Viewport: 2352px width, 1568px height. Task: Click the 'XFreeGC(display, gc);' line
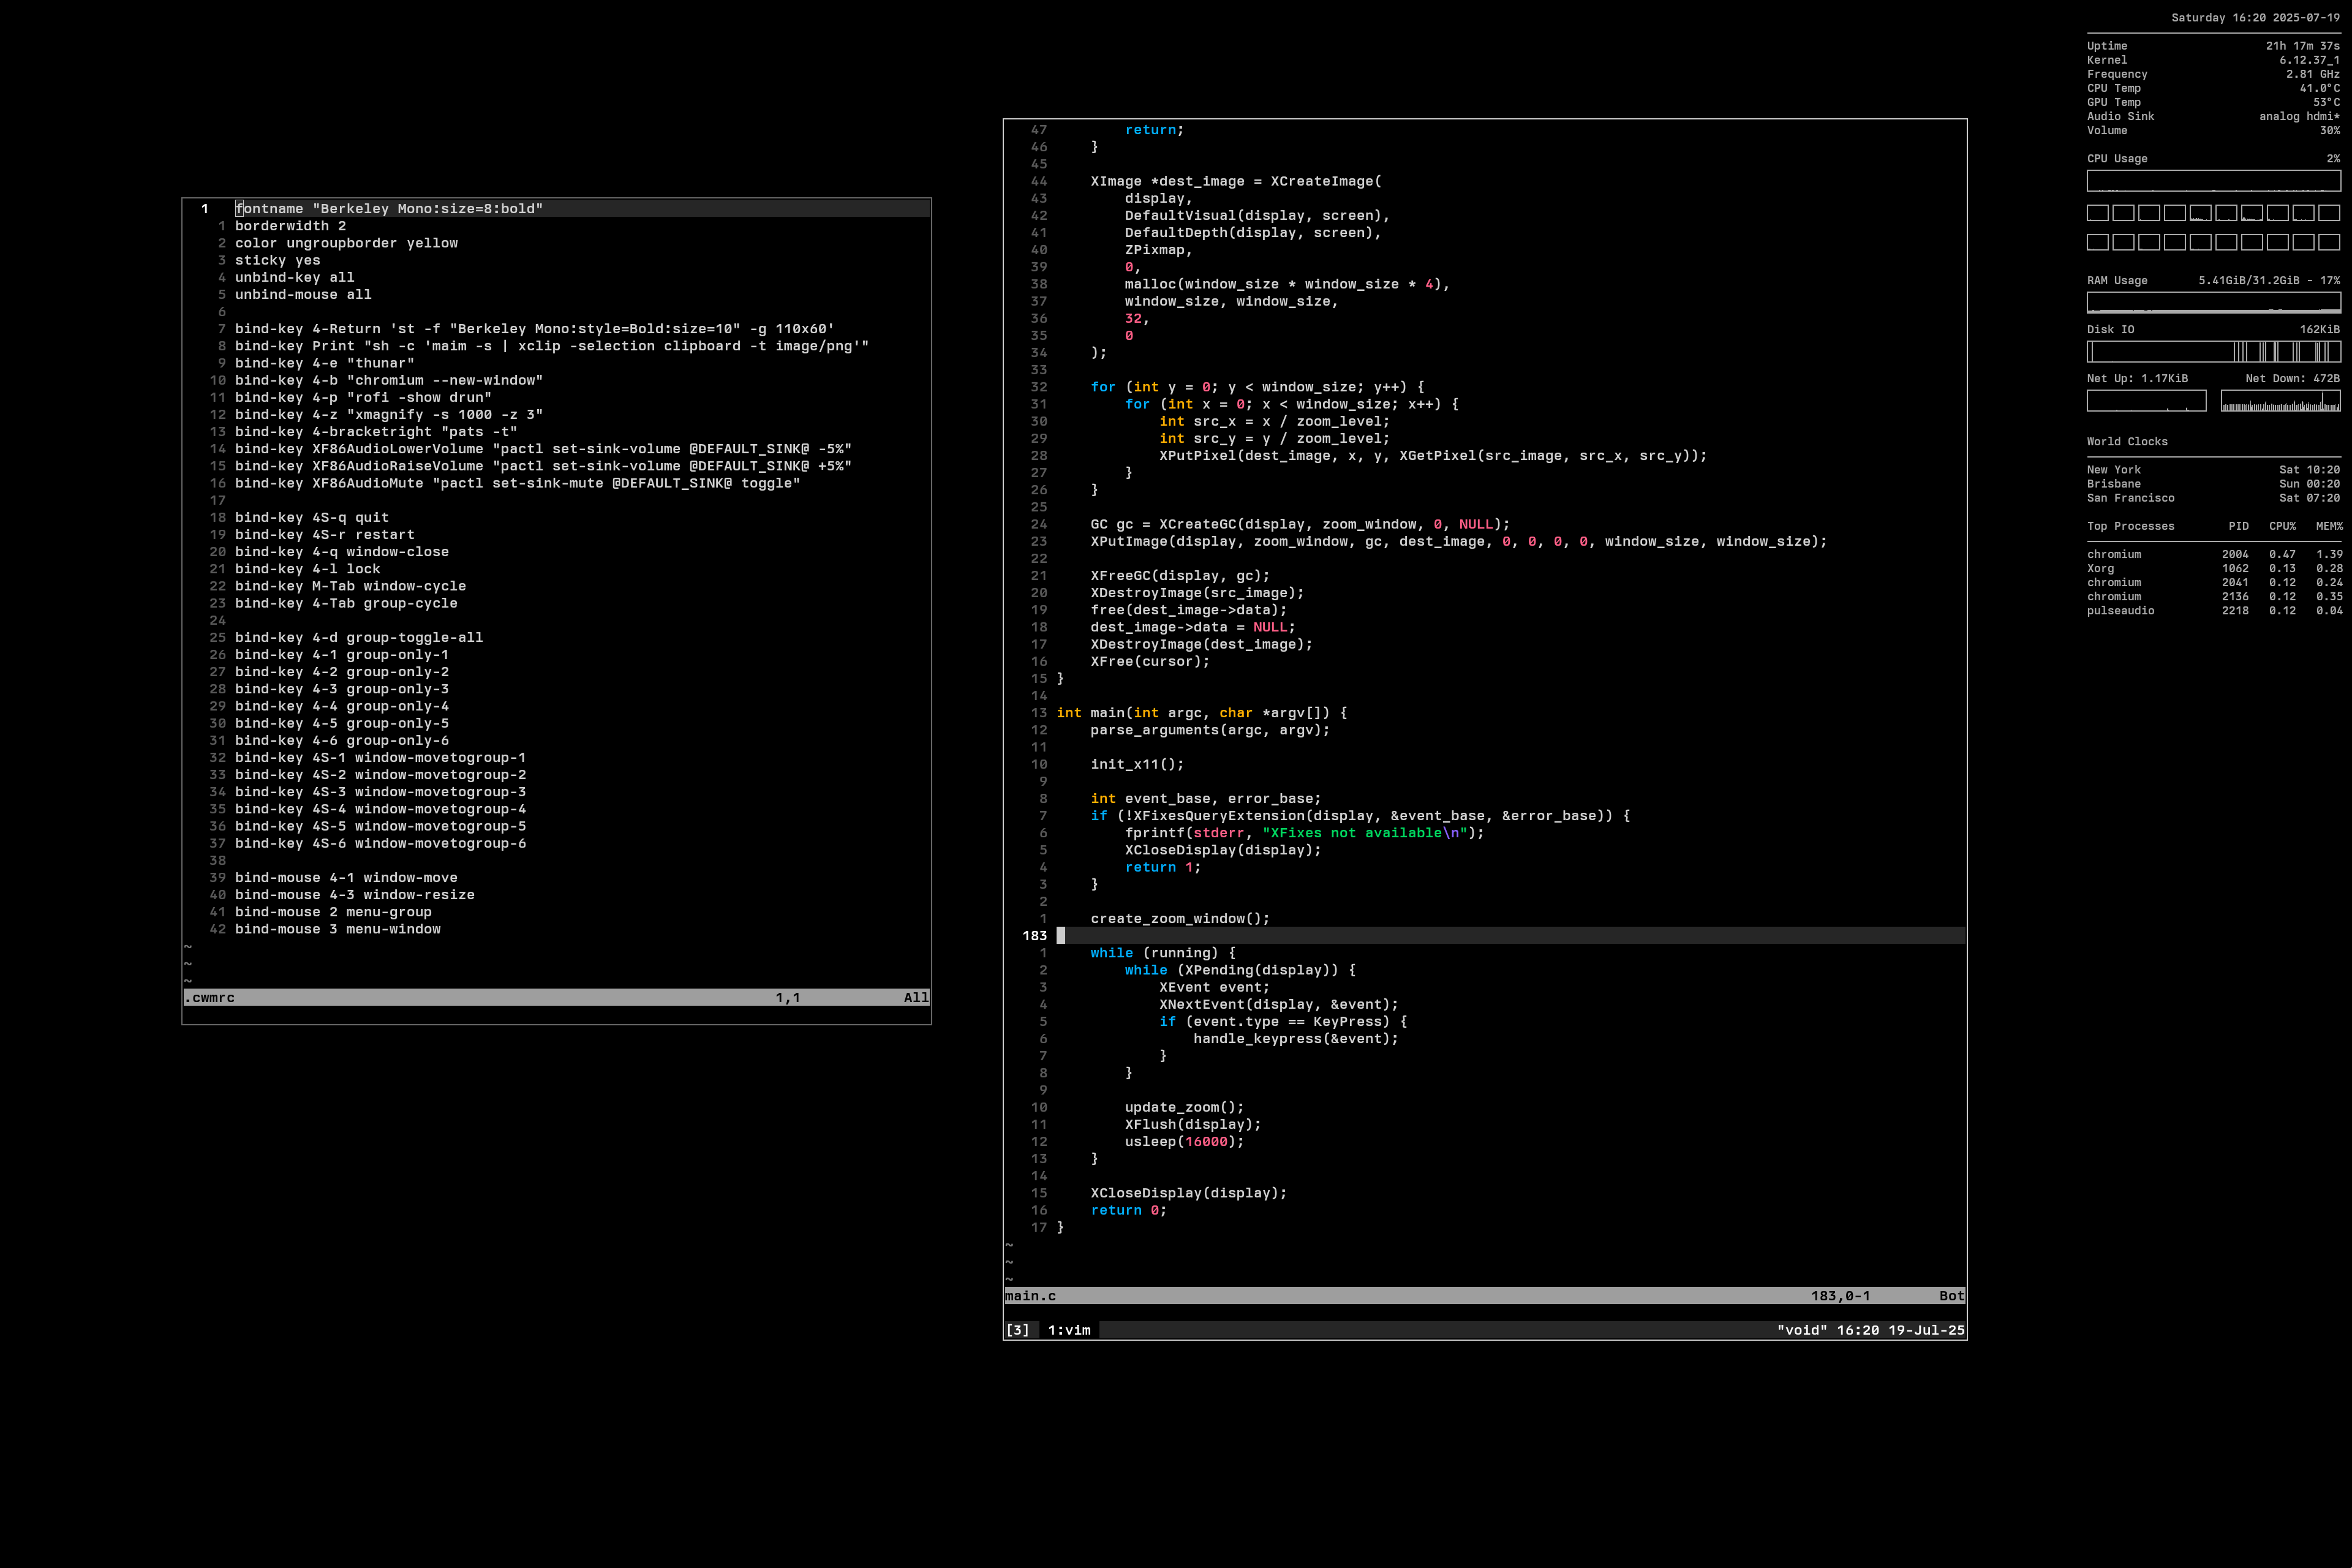(1180, 576)
